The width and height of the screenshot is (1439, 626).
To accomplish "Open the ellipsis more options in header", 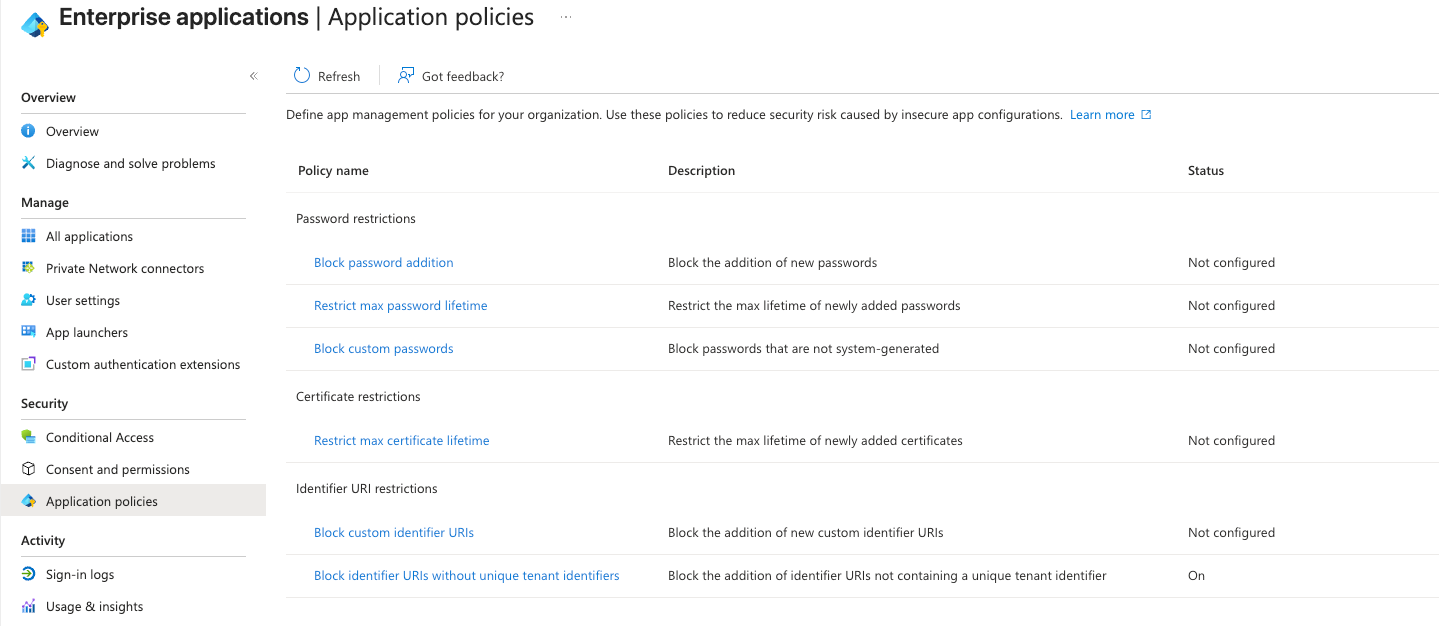I will (x=566, y=18).
